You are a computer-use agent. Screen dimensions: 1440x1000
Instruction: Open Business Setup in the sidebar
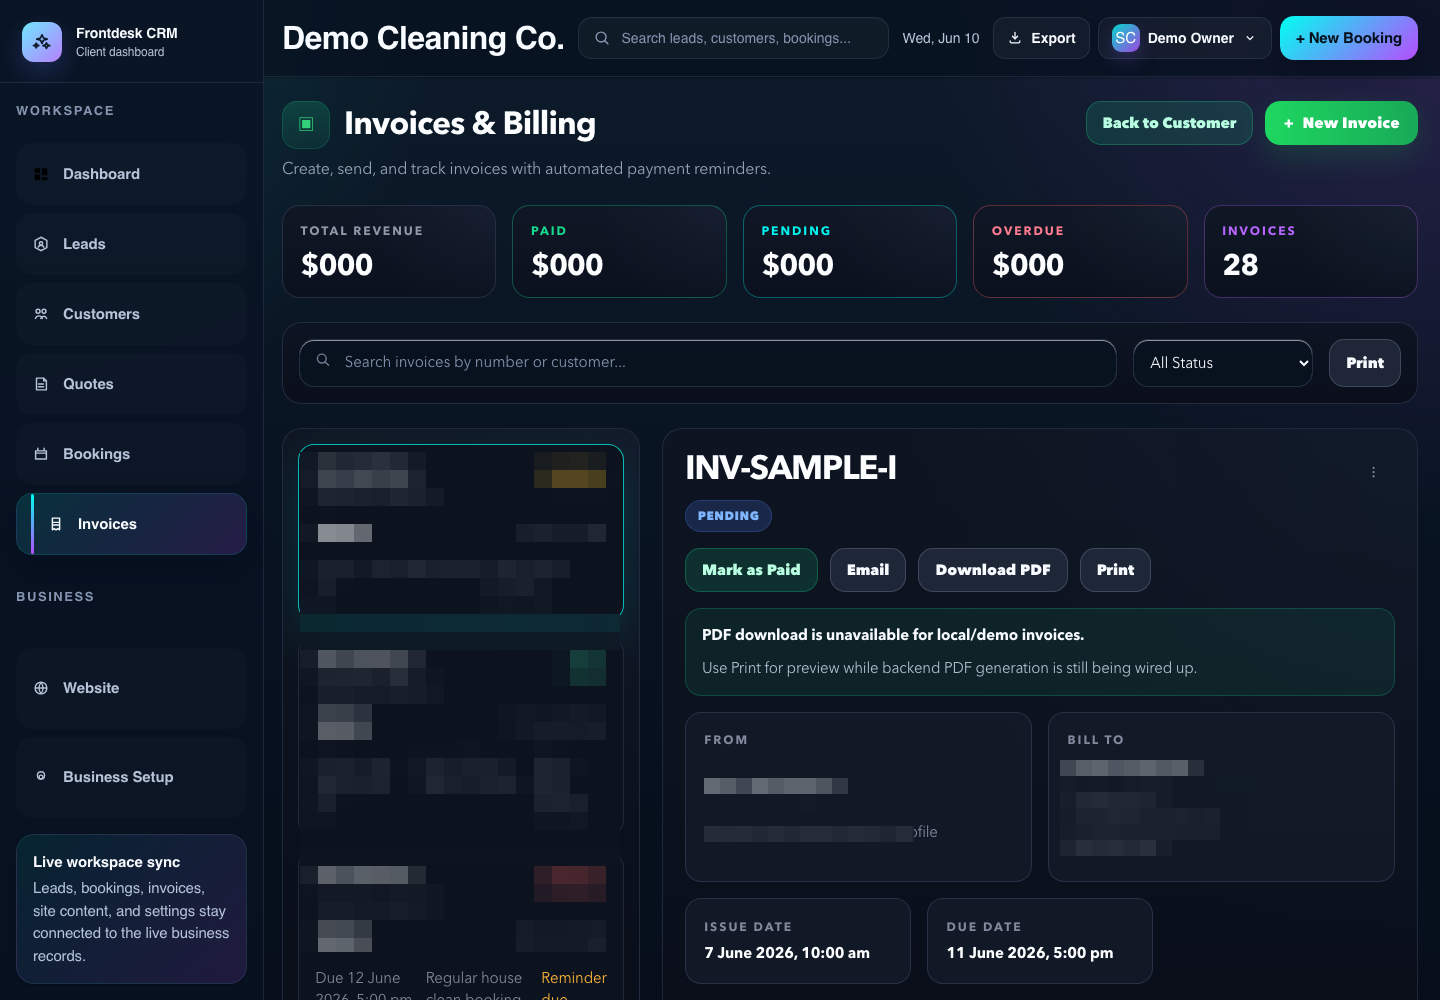pos(131,777)
